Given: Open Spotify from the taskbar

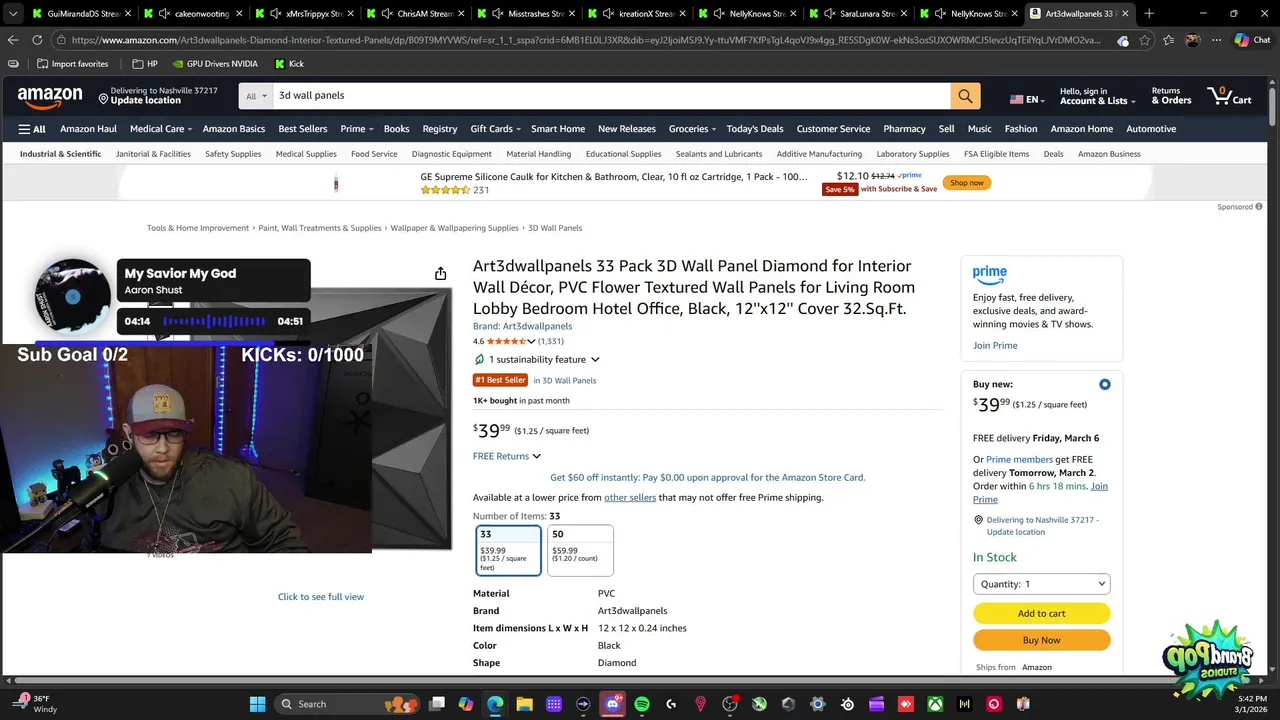Looking at the screenshot, I should click(642, 704).
